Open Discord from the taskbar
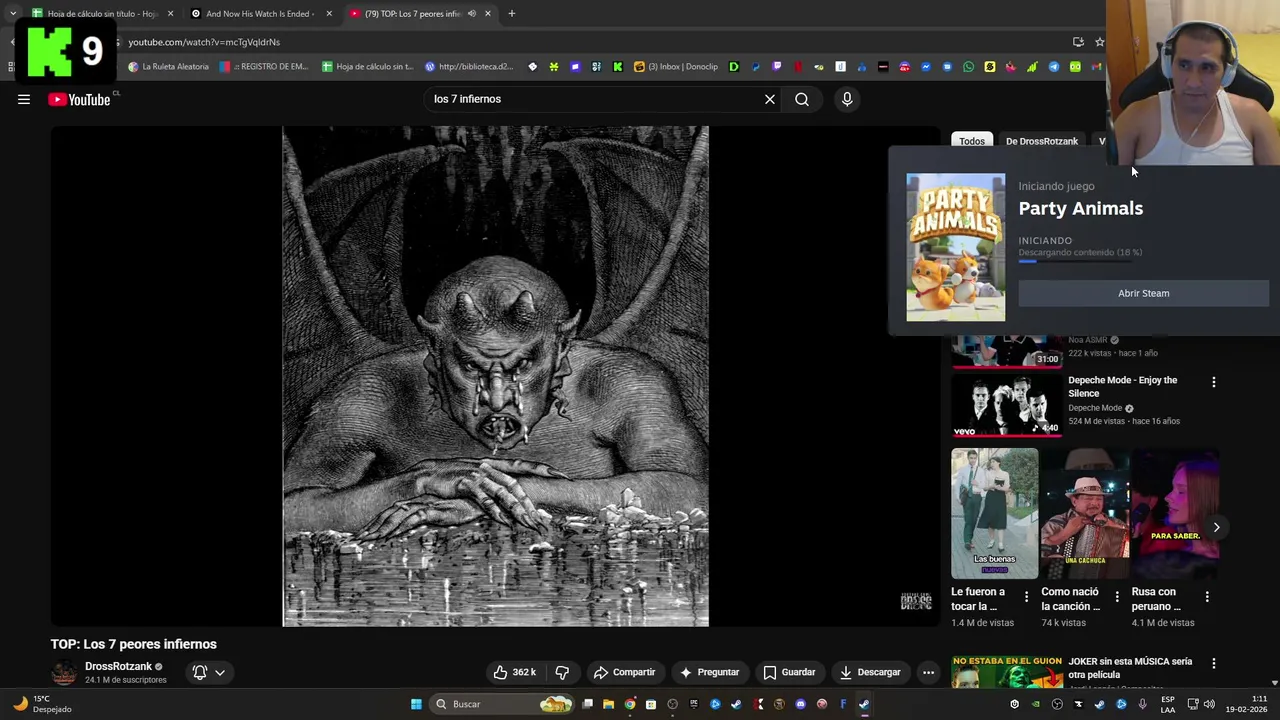The image size is (1280, 720). click(800, 704)
